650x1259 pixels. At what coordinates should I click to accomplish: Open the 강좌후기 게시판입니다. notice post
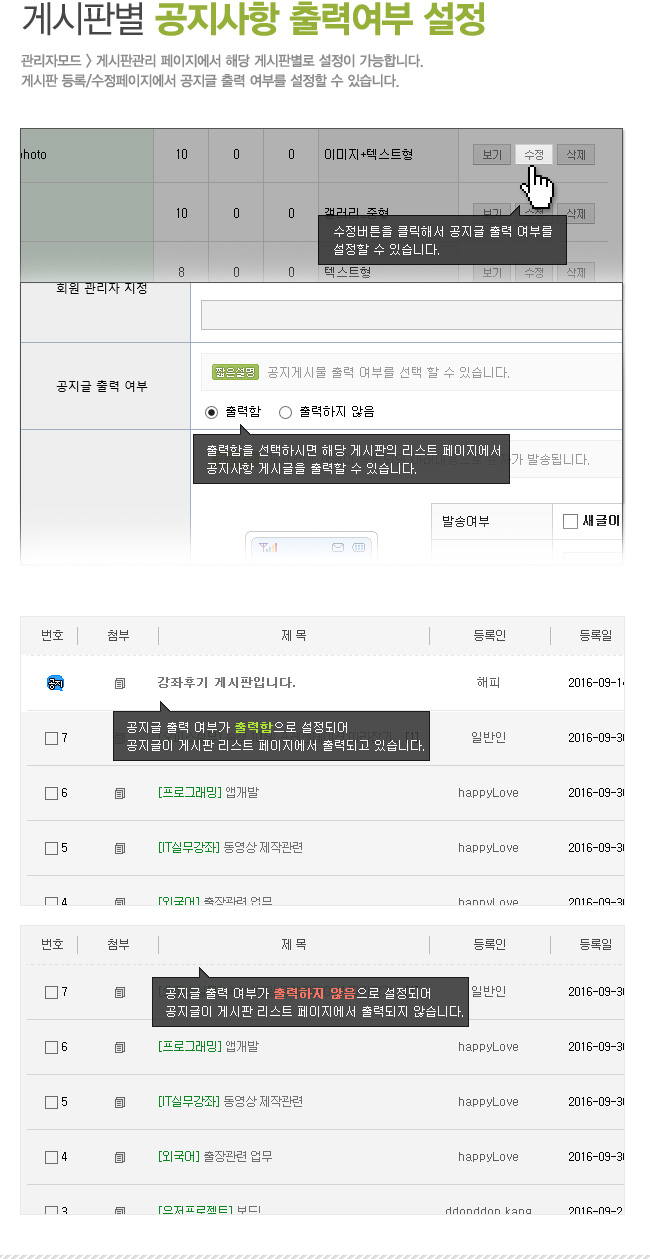point(226,683)
